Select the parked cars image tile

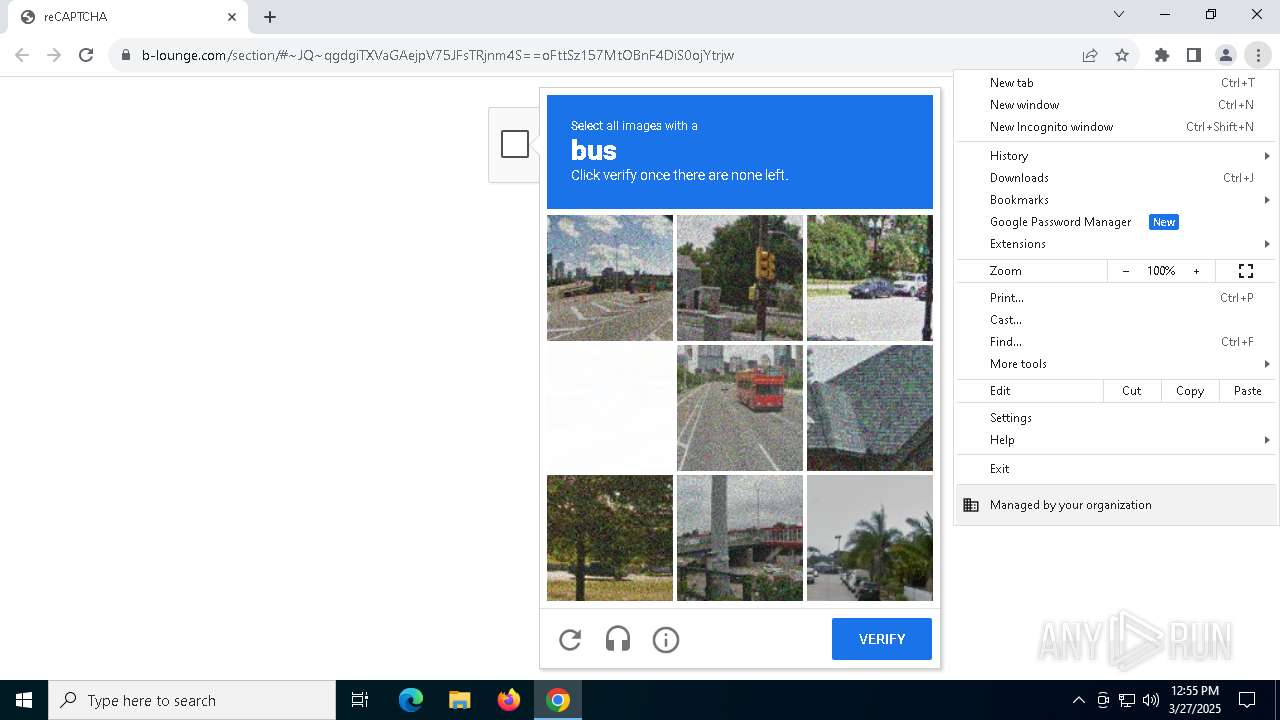click(x=870, y=278)
